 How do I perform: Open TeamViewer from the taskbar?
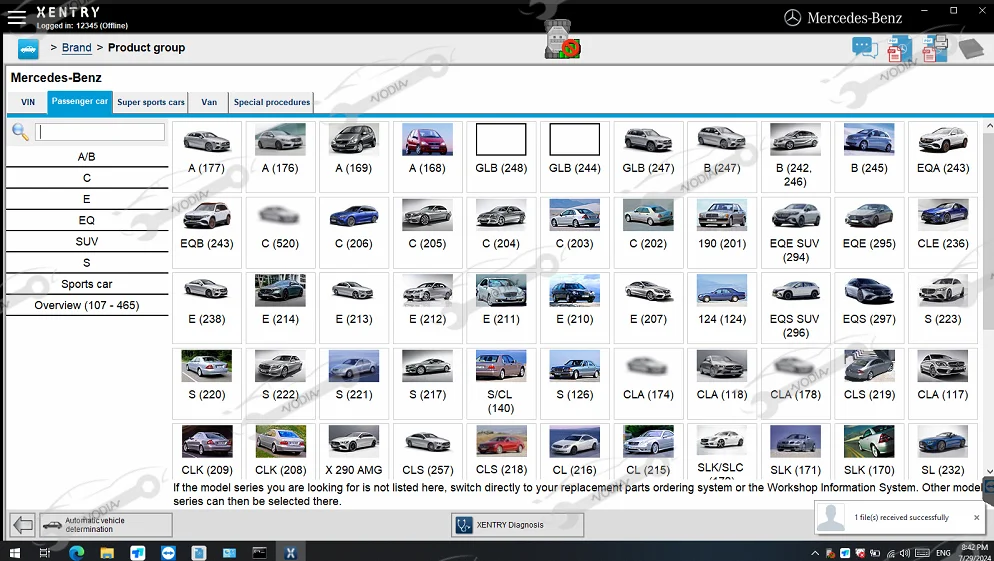(168, 553)
